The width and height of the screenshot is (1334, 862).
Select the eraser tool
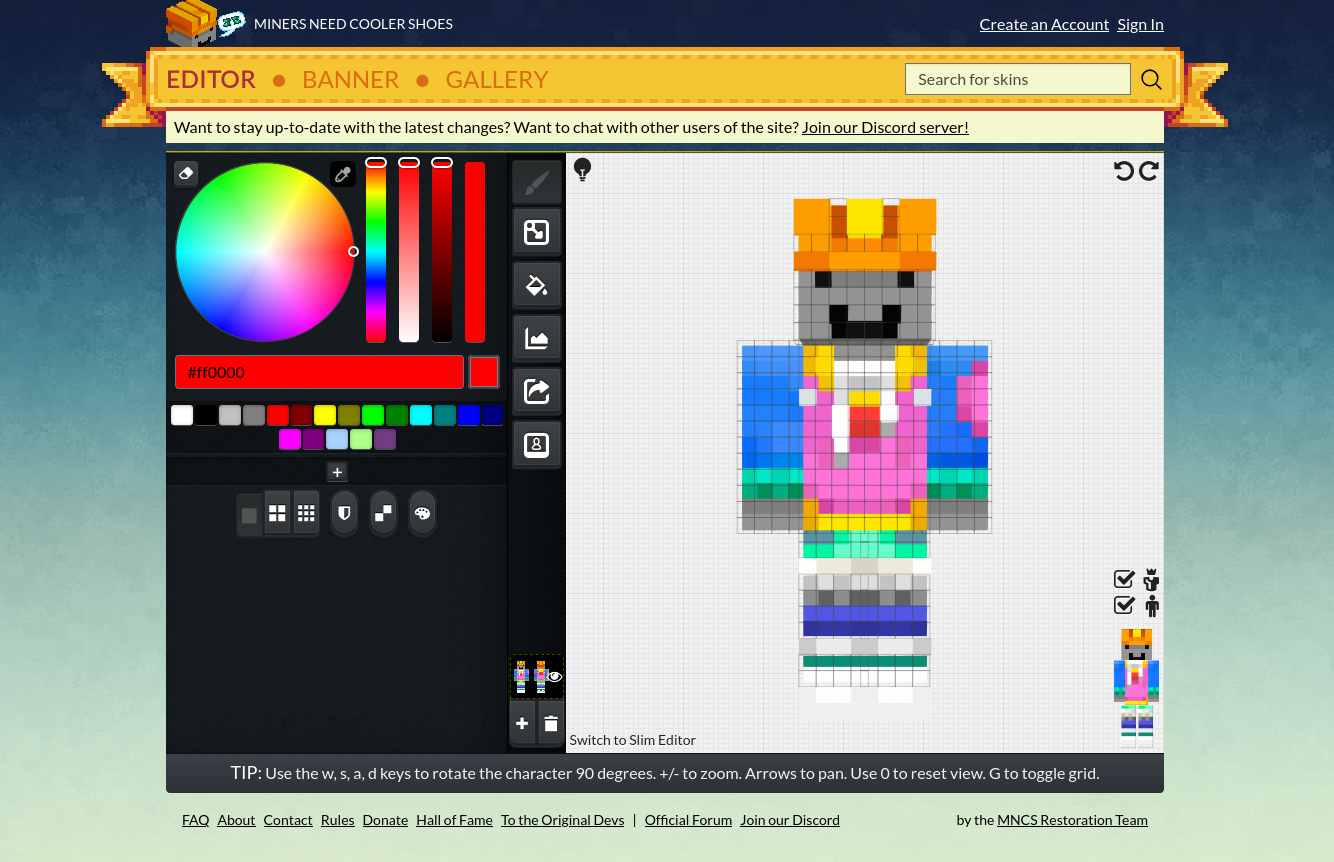(186, 174)
